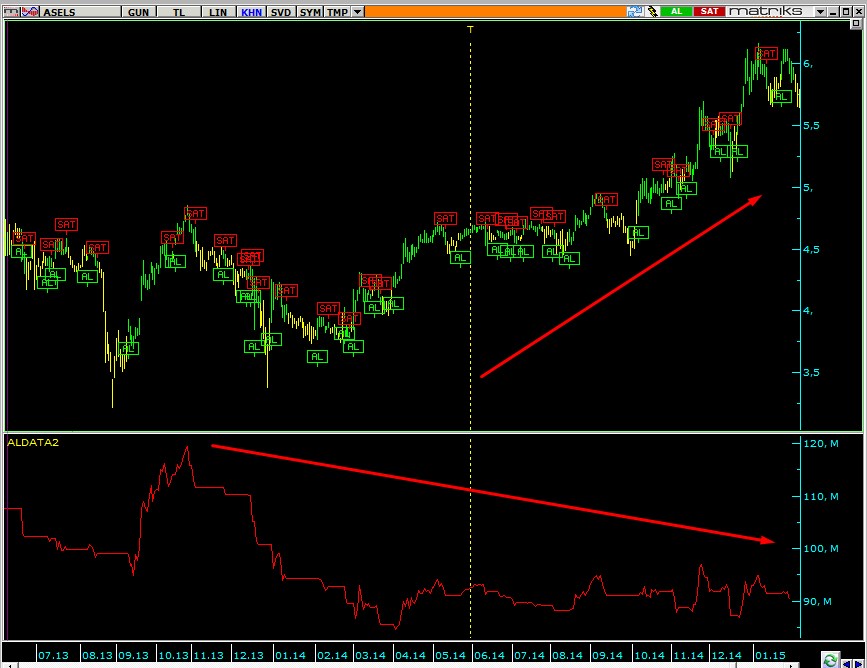Click the 5,5 price axis label
The height and width of the screenshot is (668, 867).
click(x=811, y=126)
